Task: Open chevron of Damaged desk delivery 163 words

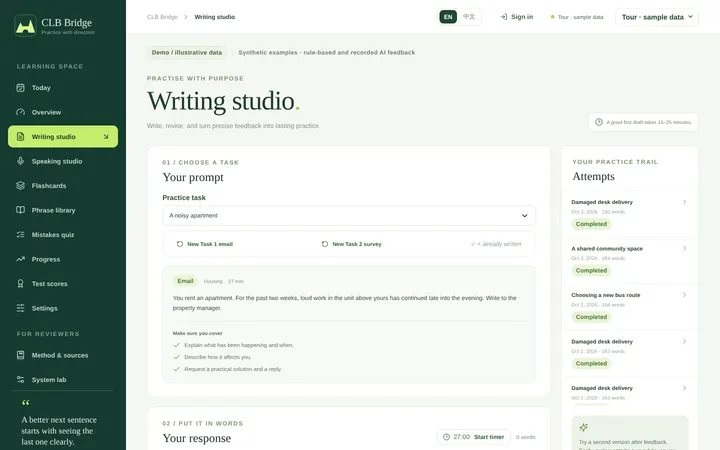Action: coord(684,388)
